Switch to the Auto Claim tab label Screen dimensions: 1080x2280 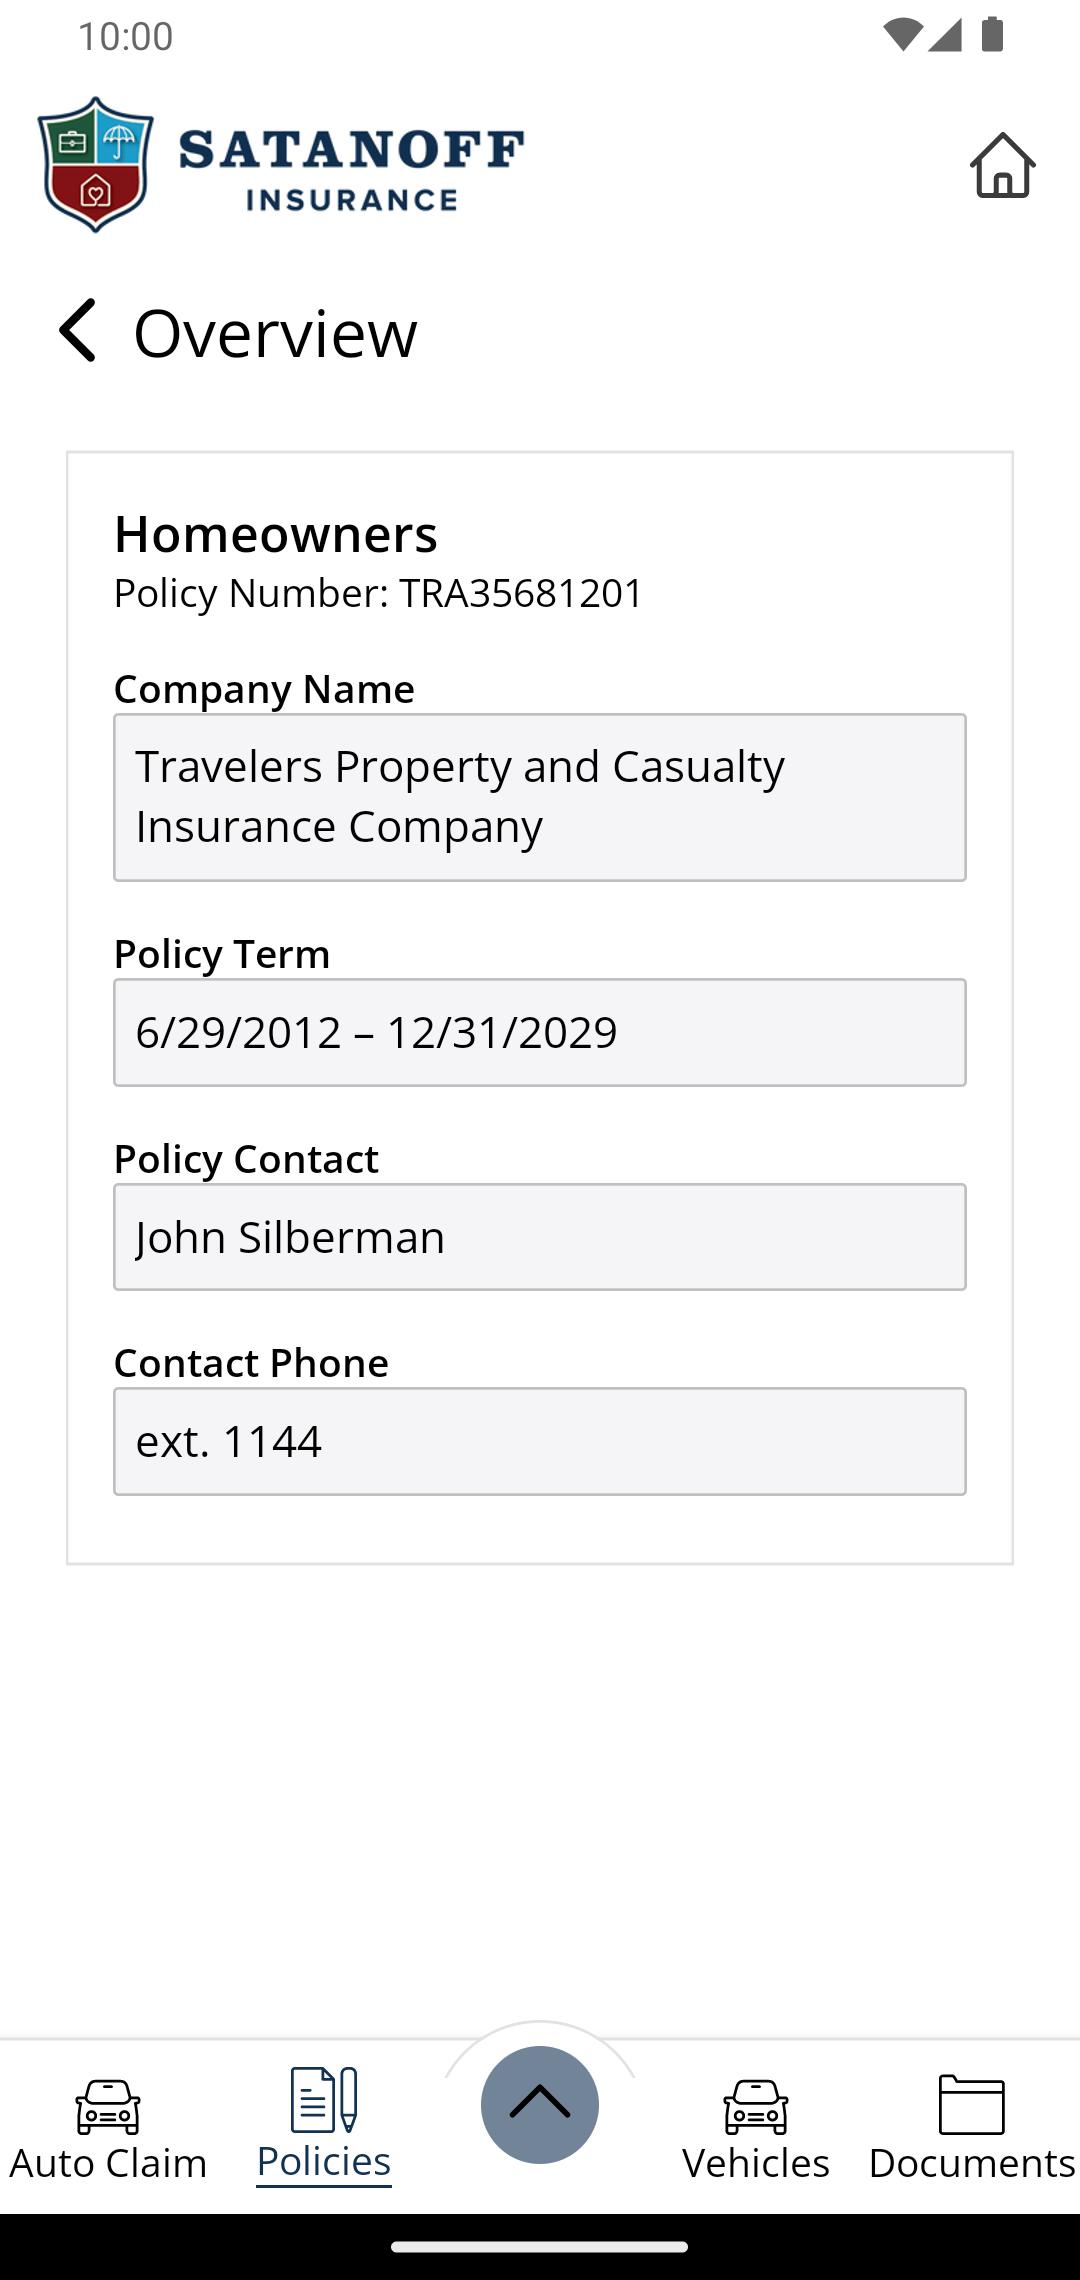point(108,2163)
